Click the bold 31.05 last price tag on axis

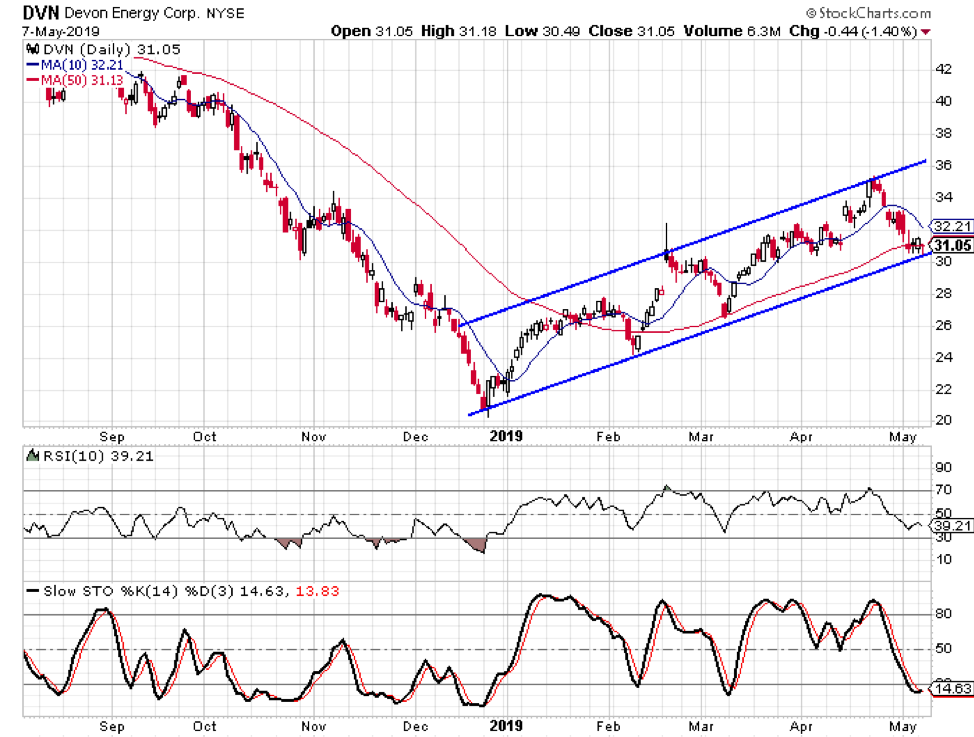point(952,245)
